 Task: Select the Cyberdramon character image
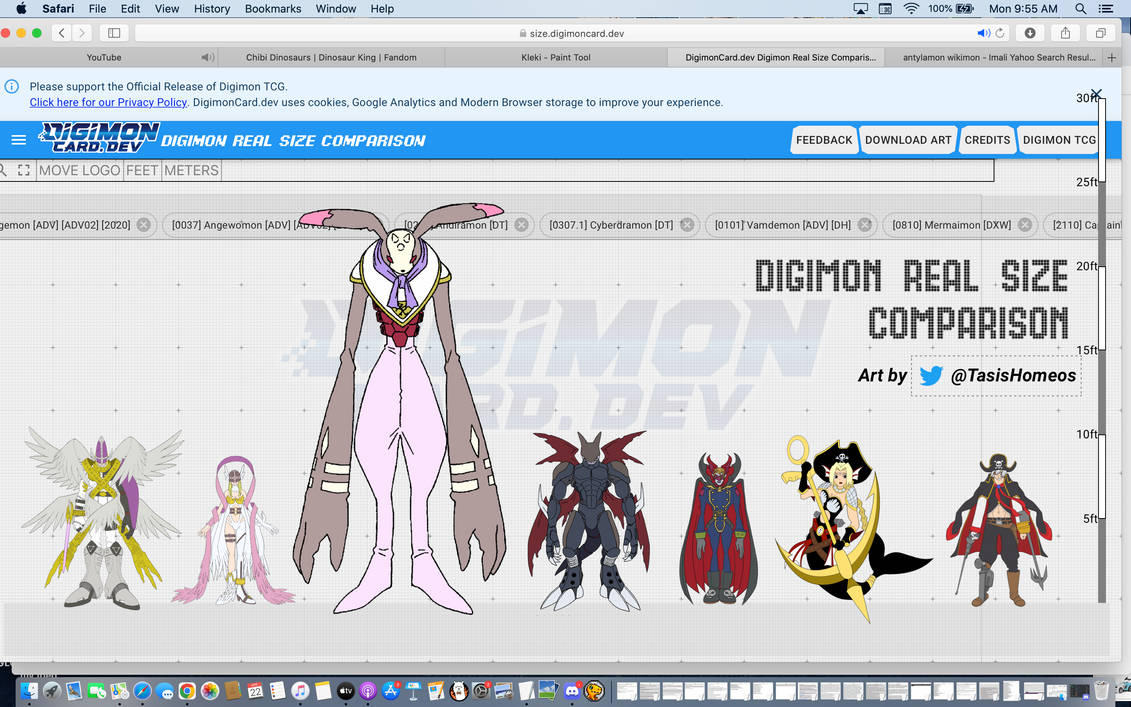pyautogui.click(x=589, y=520)
